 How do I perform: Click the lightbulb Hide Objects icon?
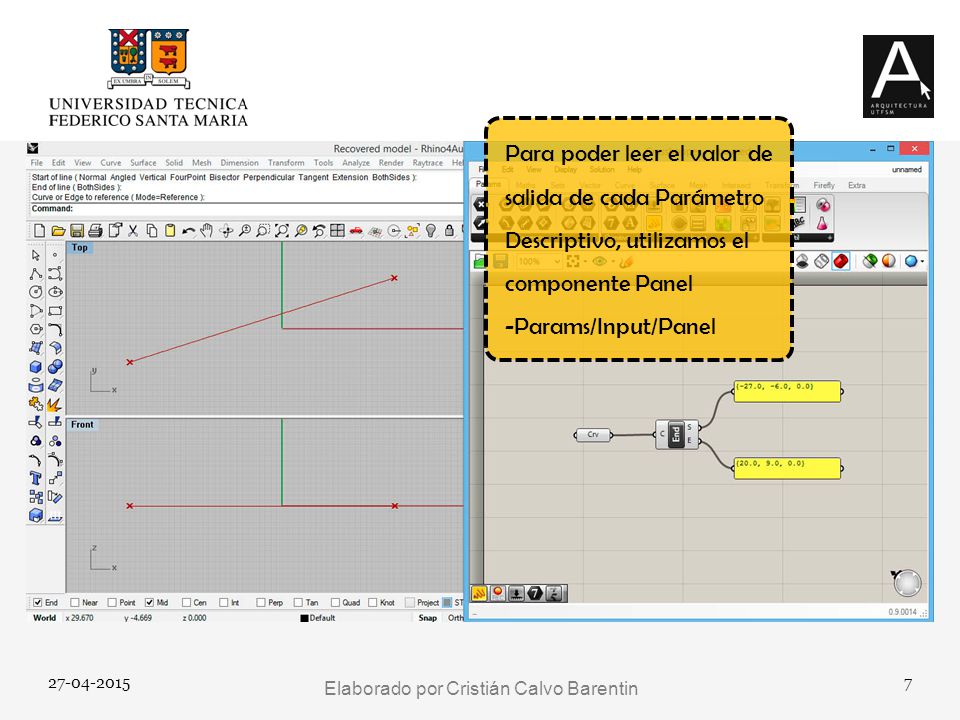pyautogui.click(x=431, y=231)
